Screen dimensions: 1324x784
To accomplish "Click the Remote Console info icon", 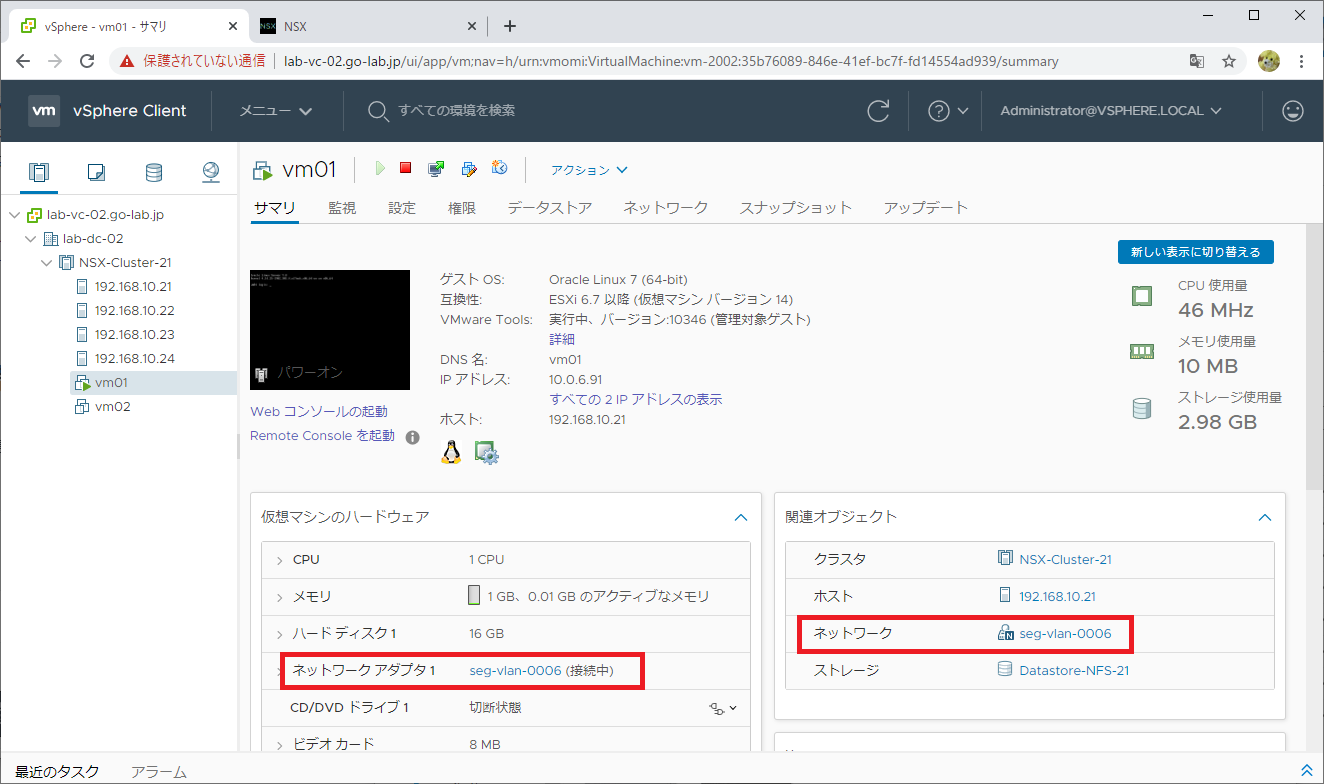I will point(412,437).
